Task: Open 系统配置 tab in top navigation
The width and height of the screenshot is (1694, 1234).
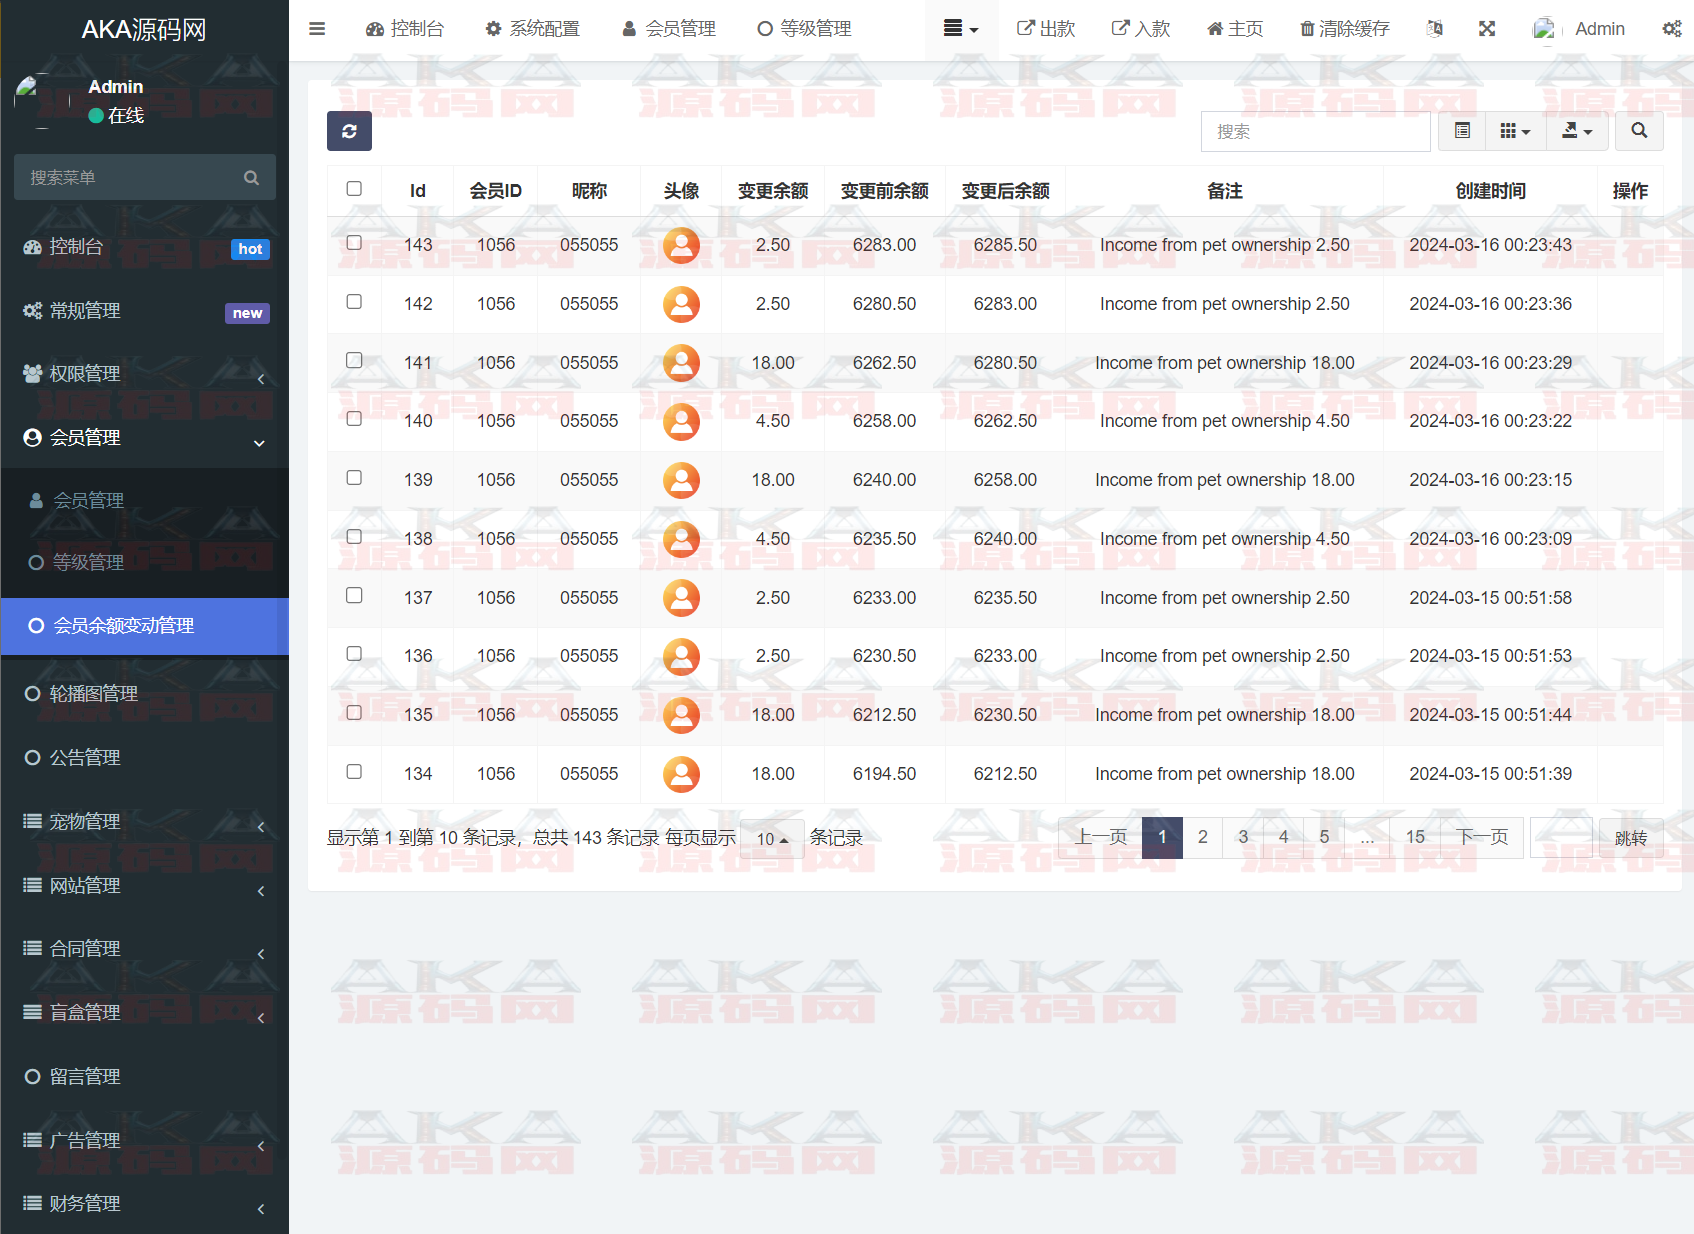Action: coord(532,29)
